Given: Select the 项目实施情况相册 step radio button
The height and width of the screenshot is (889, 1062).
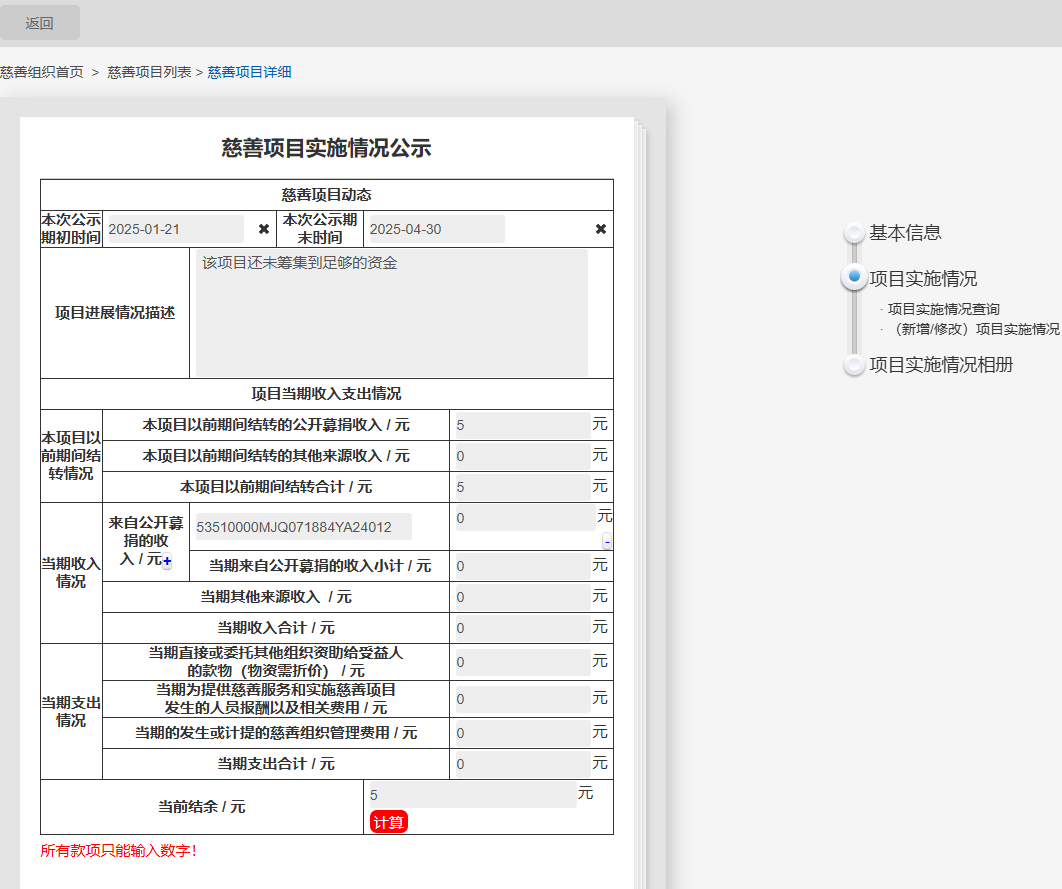Looking at the screenshot, I should (854, 365).
